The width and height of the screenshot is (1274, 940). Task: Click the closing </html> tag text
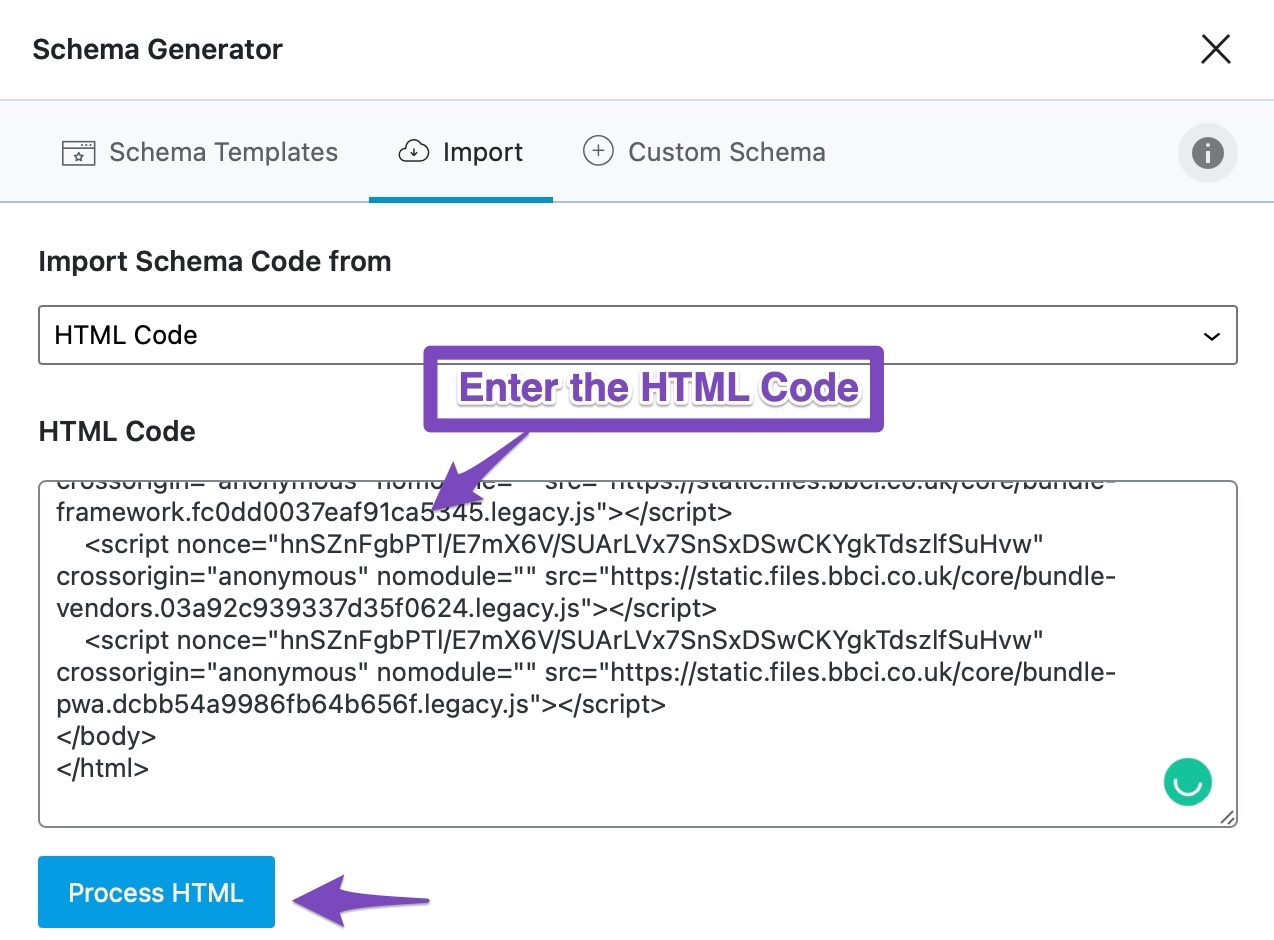click(x=103, y=769)
